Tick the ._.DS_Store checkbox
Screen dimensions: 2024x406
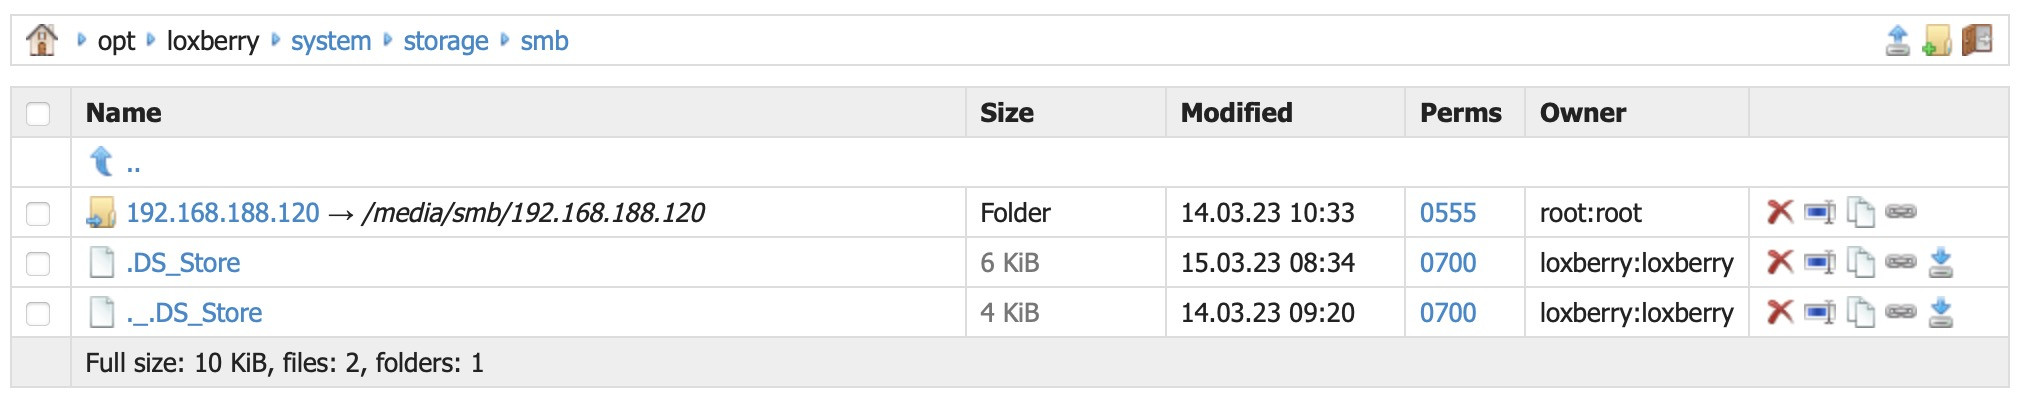38,313
